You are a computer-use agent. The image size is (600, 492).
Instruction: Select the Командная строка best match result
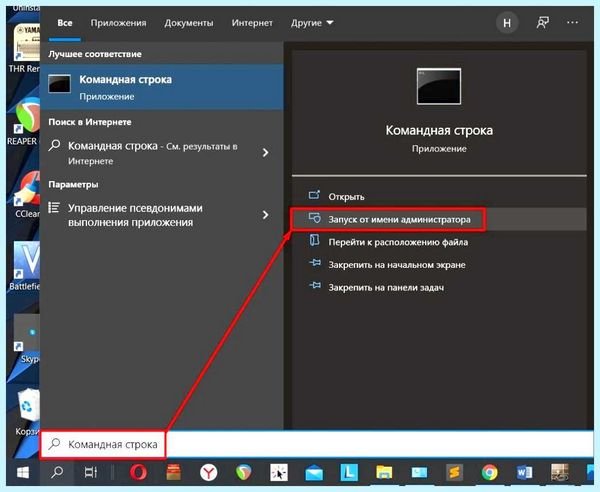pyautogui.click(x=161, y=87)
